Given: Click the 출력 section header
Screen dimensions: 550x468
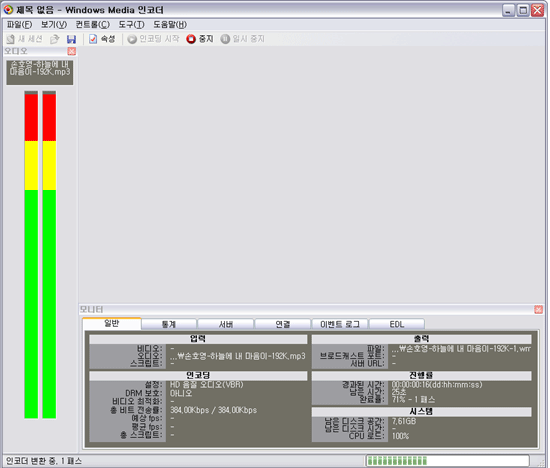Looking at the screenshot, I should tap(421, 339).
